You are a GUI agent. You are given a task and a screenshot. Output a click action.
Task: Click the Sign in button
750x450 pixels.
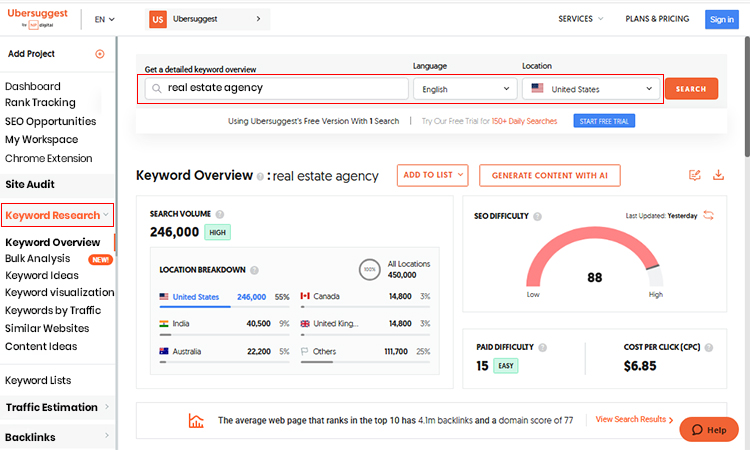point(721,20)
